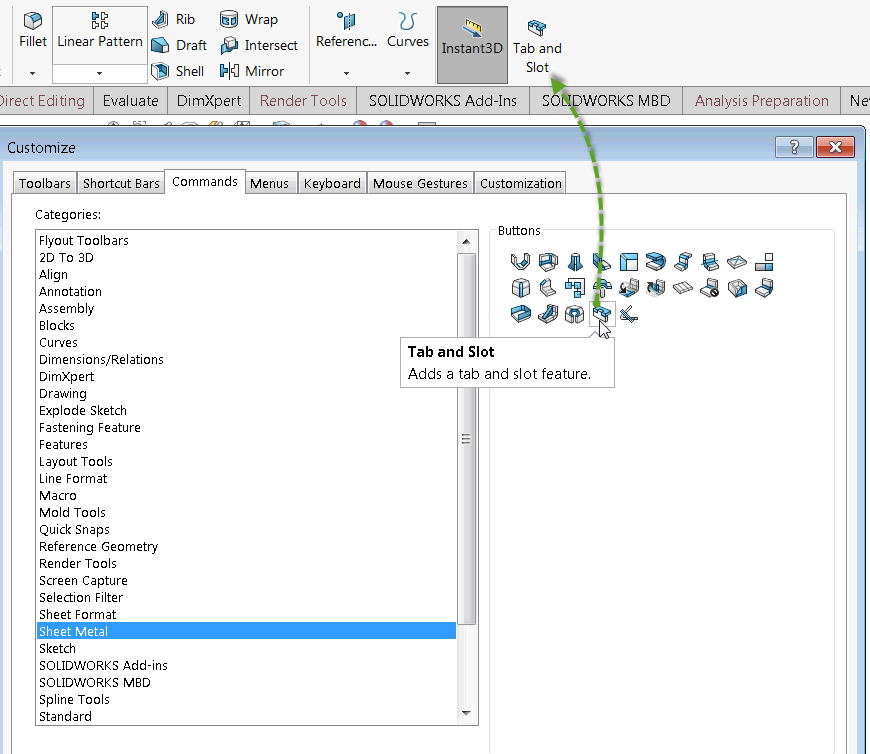Click the categories list scrollbar thumb

pos(467,439)
